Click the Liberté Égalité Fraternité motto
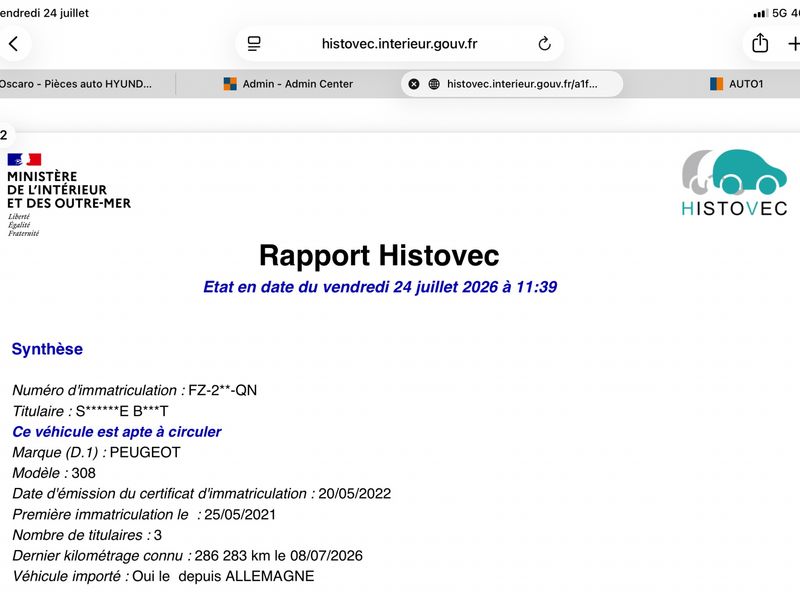This screenshot has height=600, width=800. [23, 225]
